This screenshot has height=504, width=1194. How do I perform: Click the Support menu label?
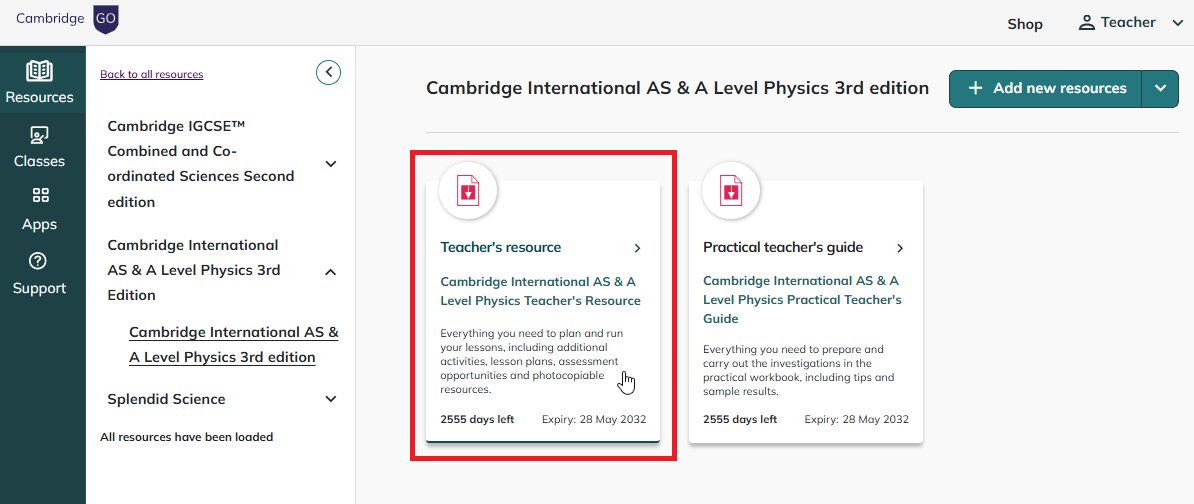coord(39,289)
